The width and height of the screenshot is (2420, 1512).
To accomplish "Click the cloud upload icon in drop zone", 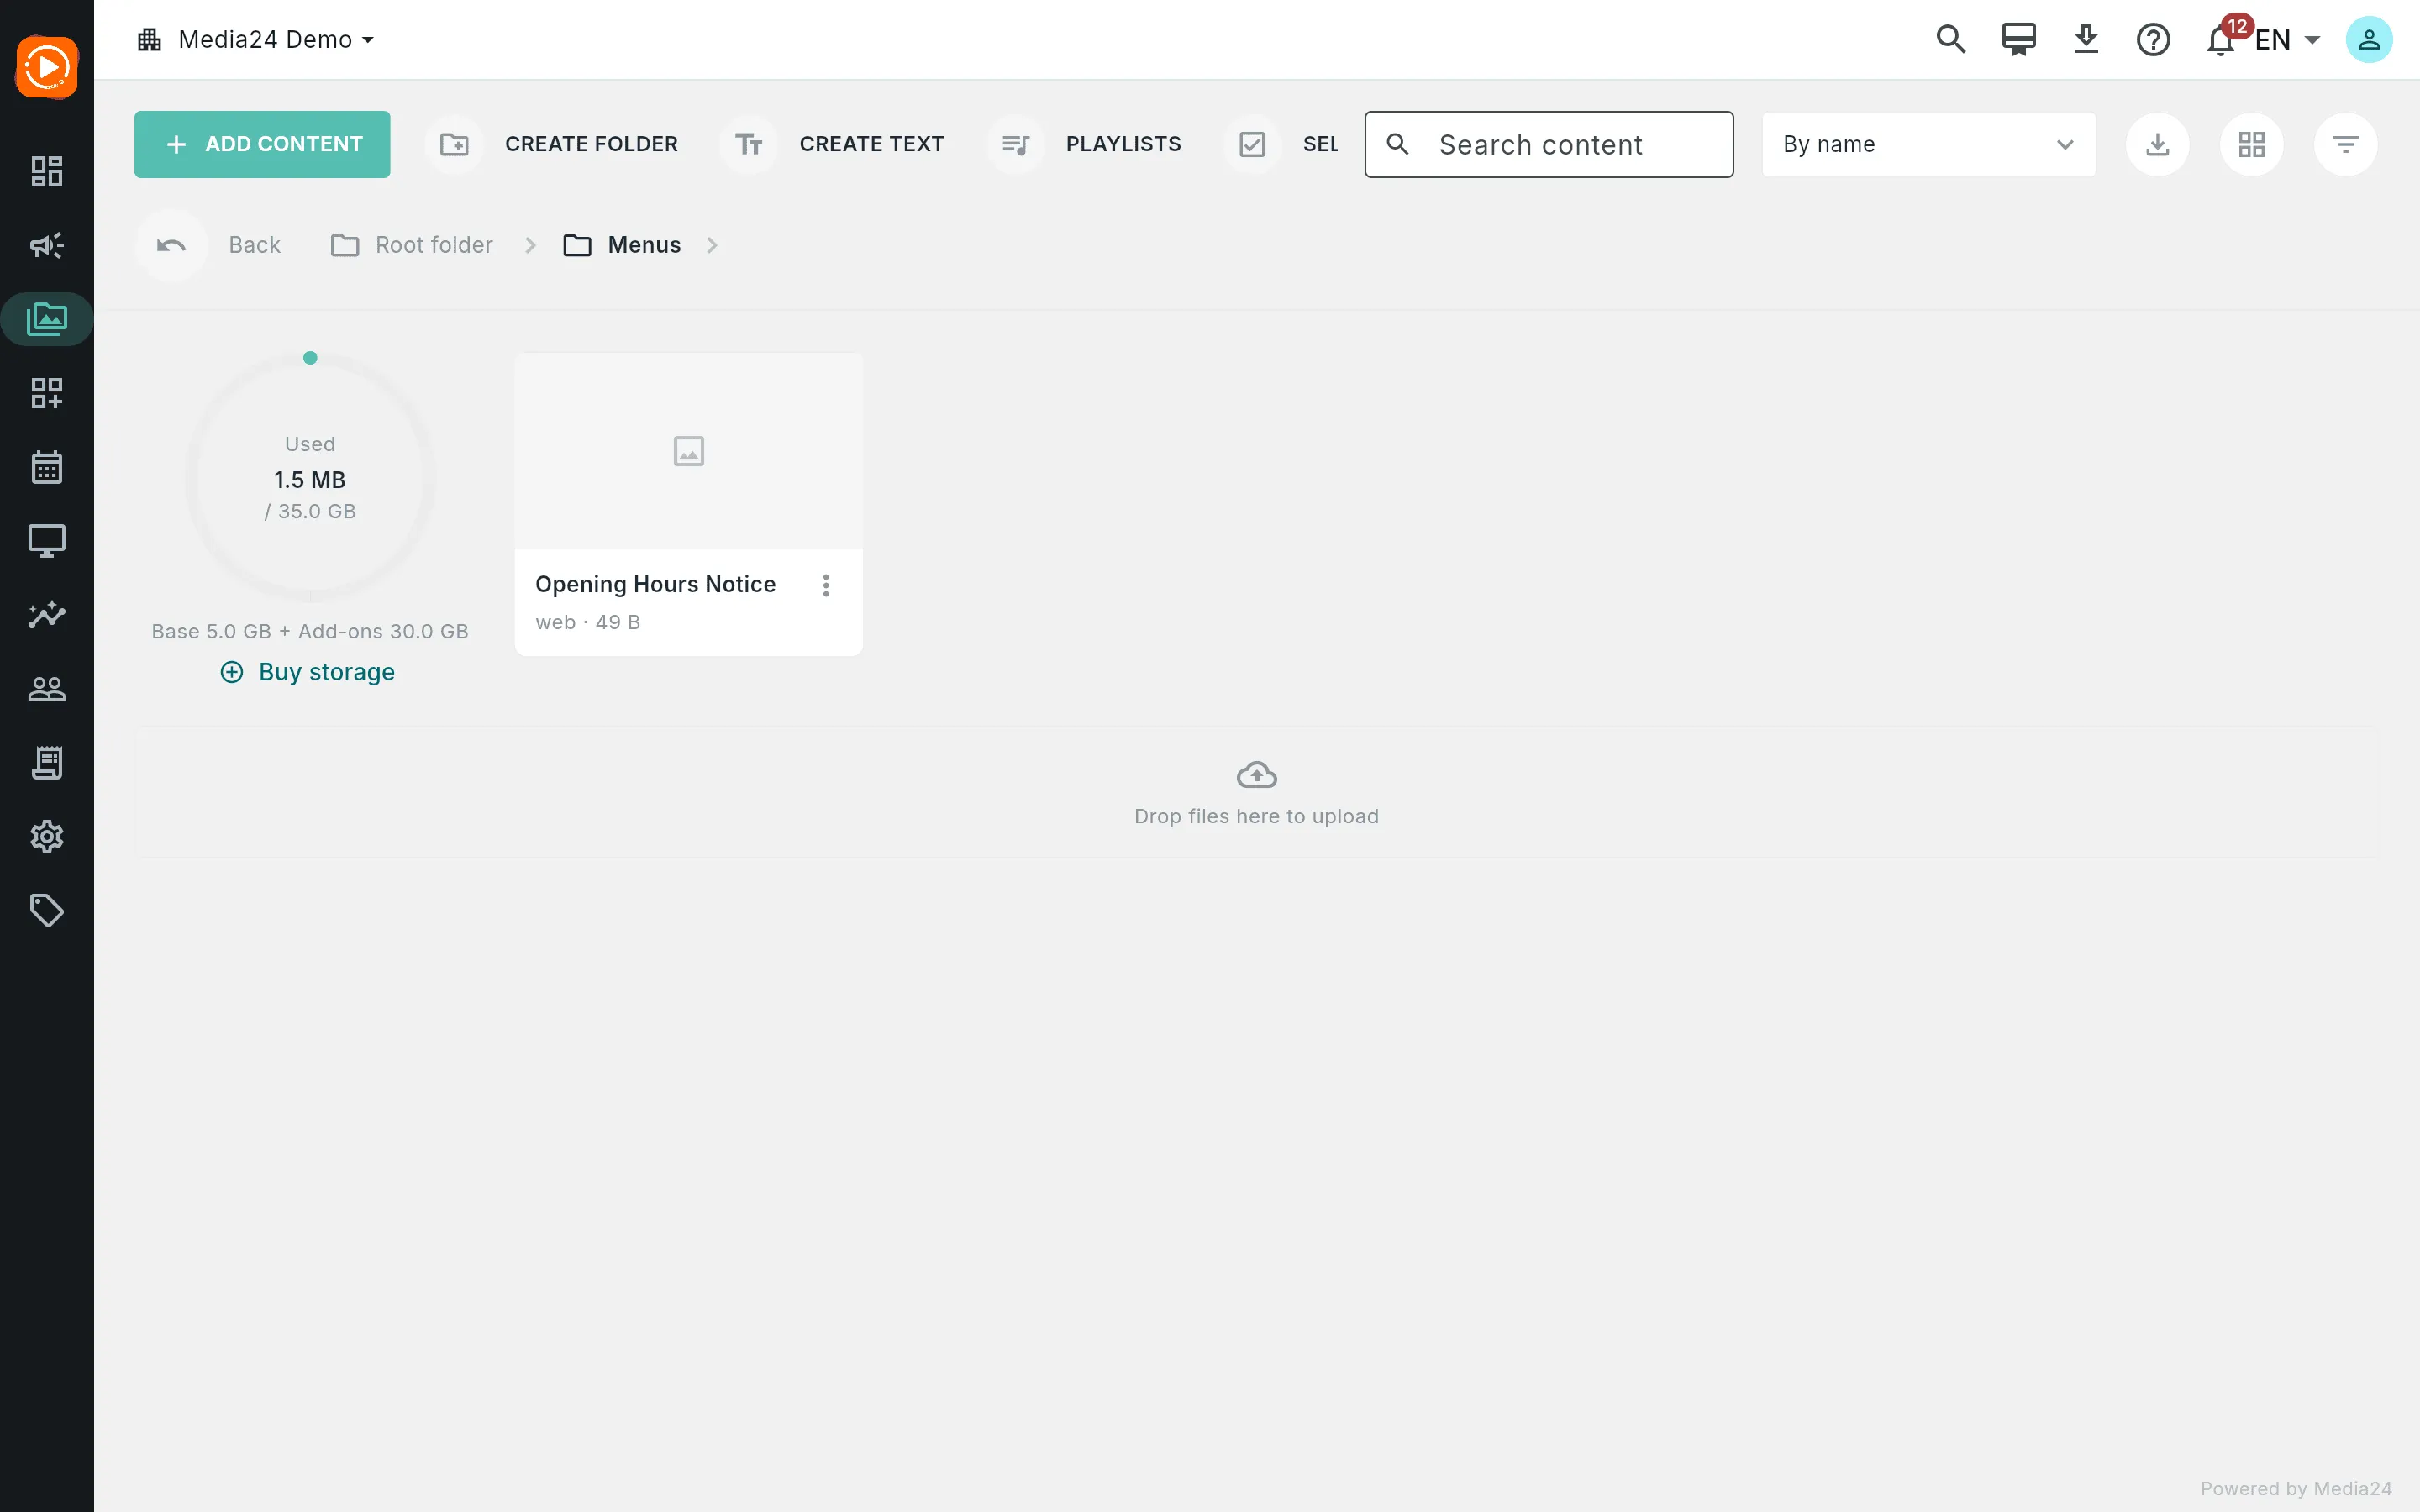I will pyautogui.click(x=1257, y=775).
